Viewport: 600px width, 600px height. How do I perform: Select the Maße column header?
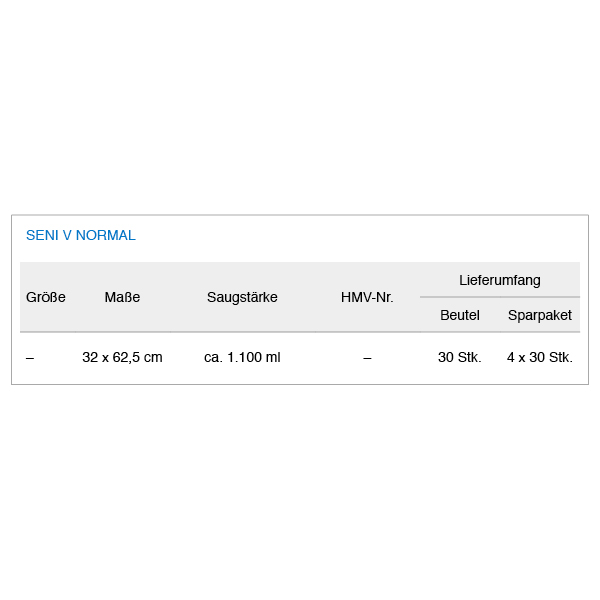pos(122,297)
